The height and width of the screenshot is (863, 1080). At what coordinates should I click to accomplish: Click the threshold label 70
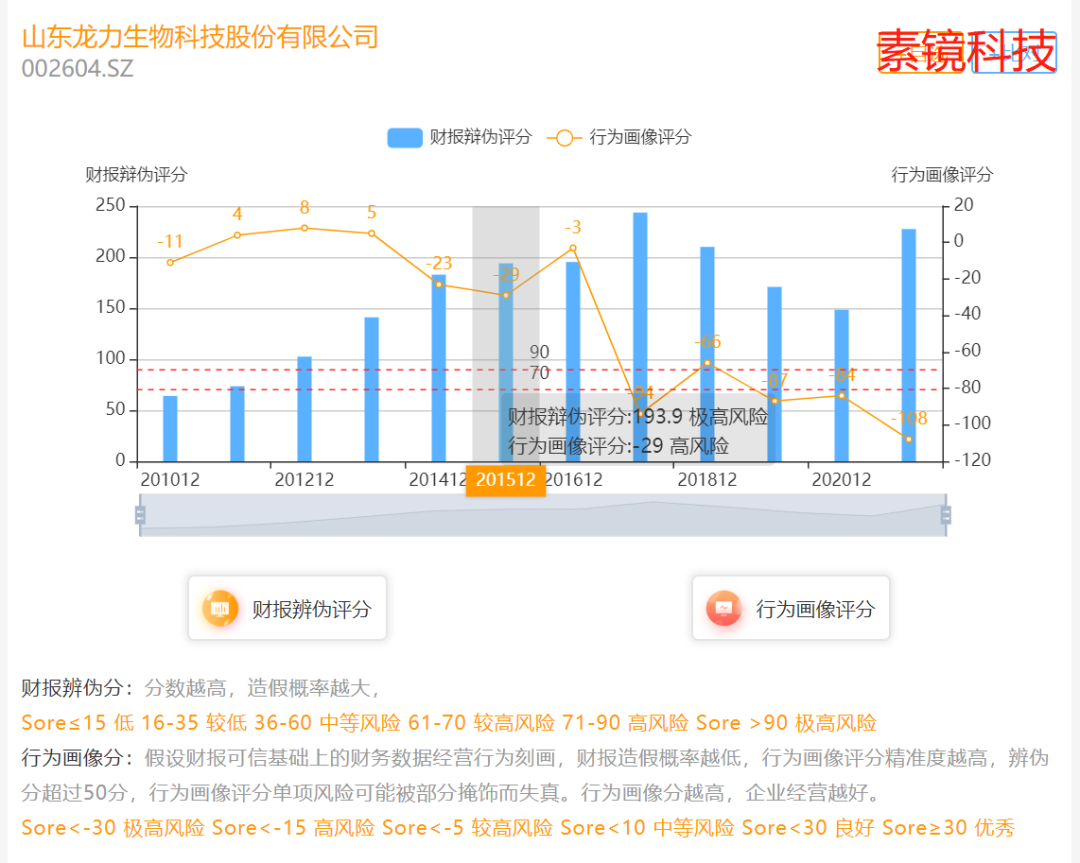pyautogui.click(x=539, y=373)
